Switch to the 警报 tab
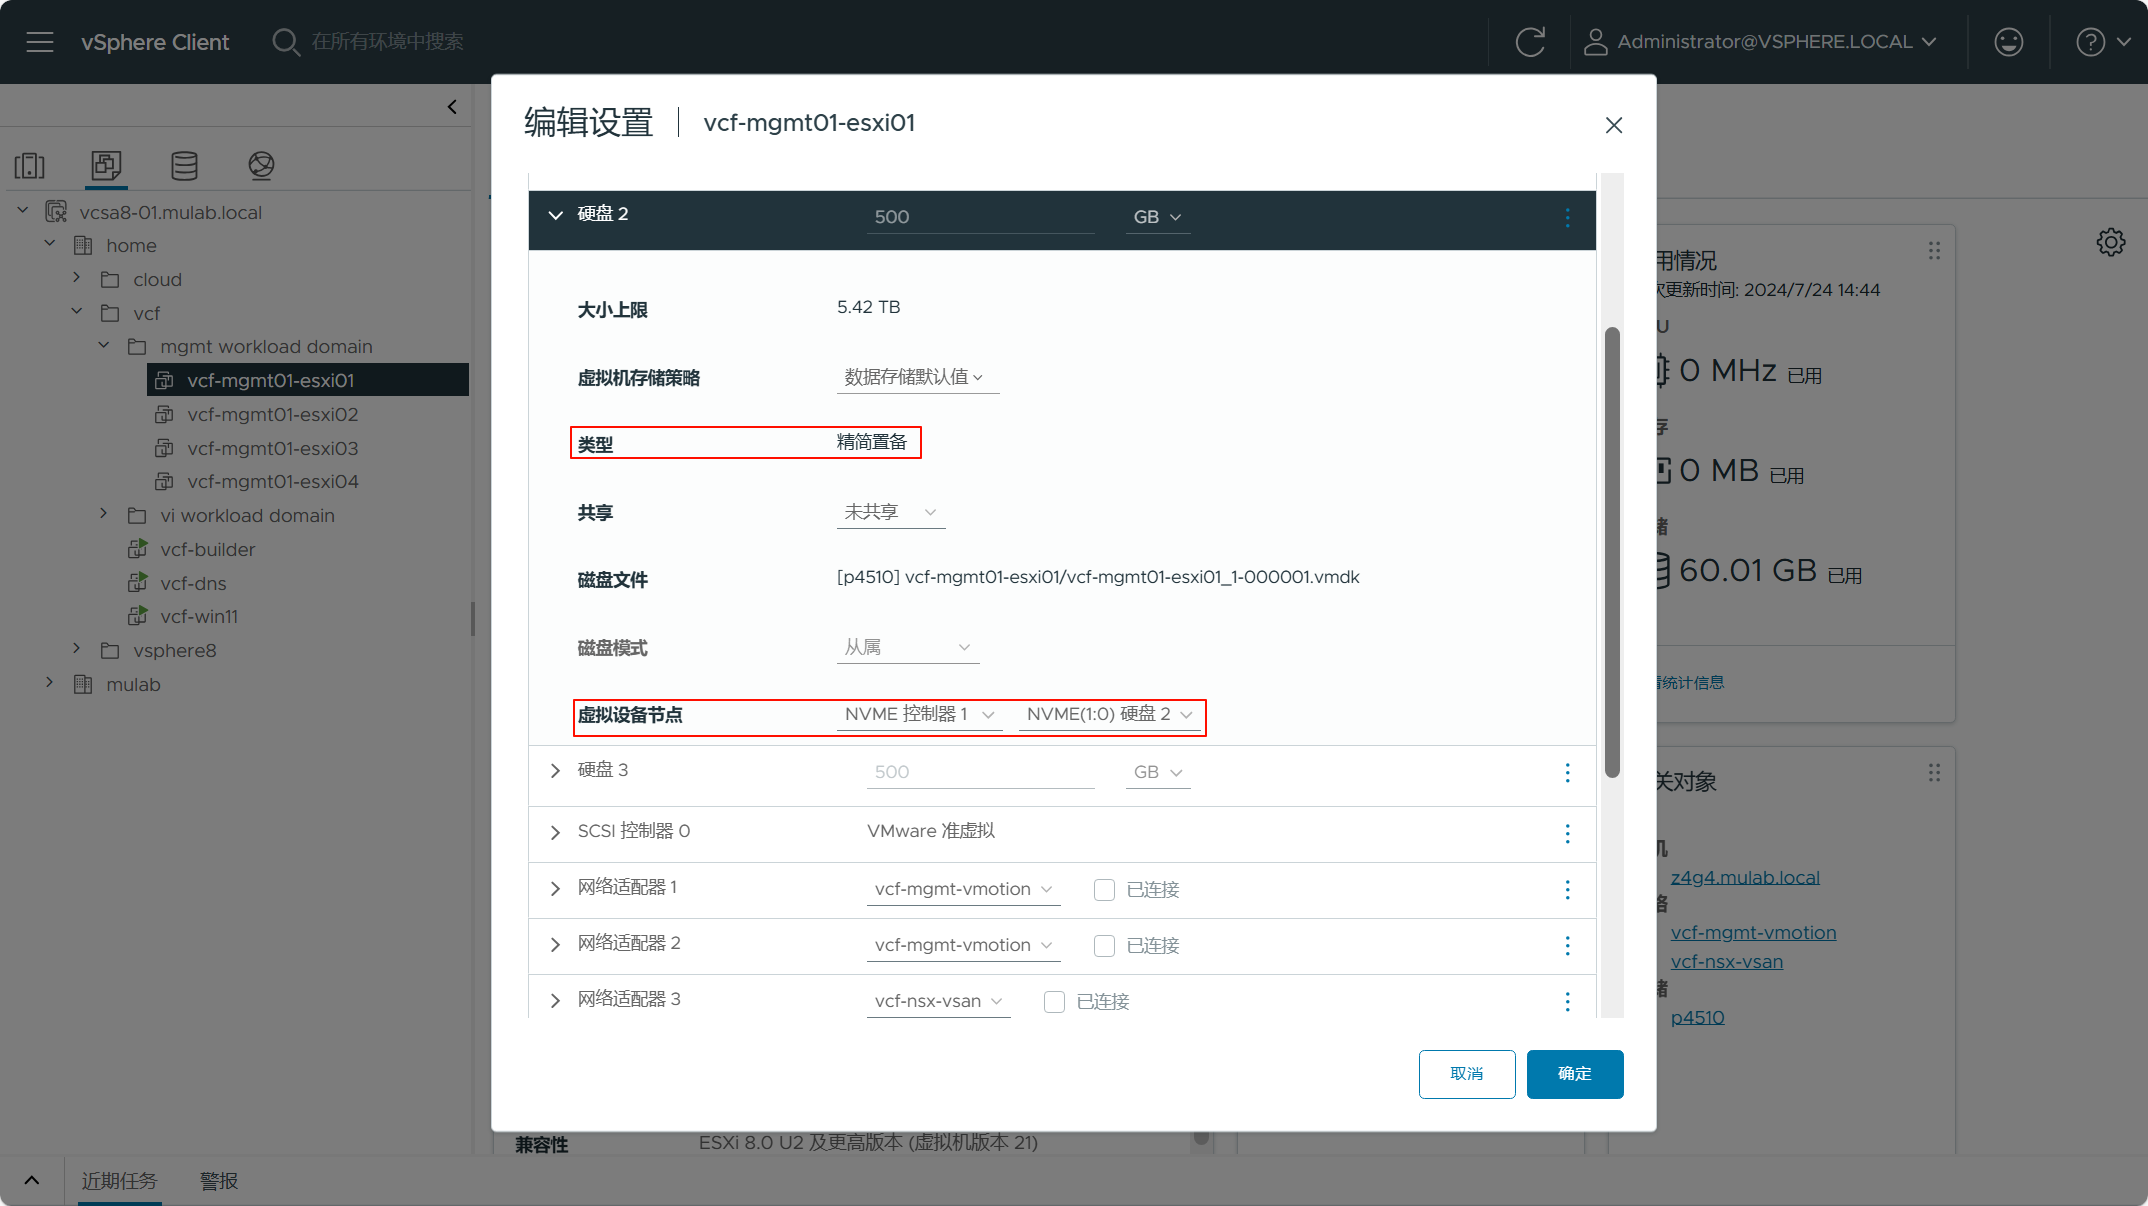The width and height of the screenshot is (2148, 1206). tap(219, 1181)
